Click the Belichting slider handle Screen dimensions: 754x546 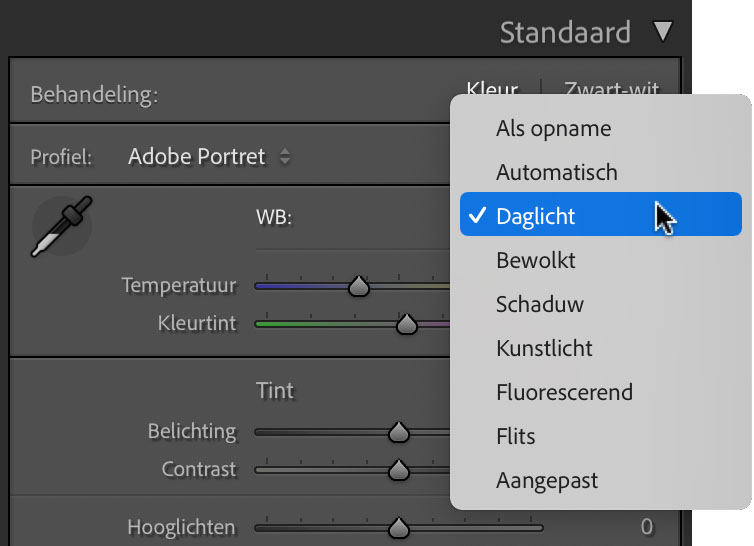click(399, 432)
